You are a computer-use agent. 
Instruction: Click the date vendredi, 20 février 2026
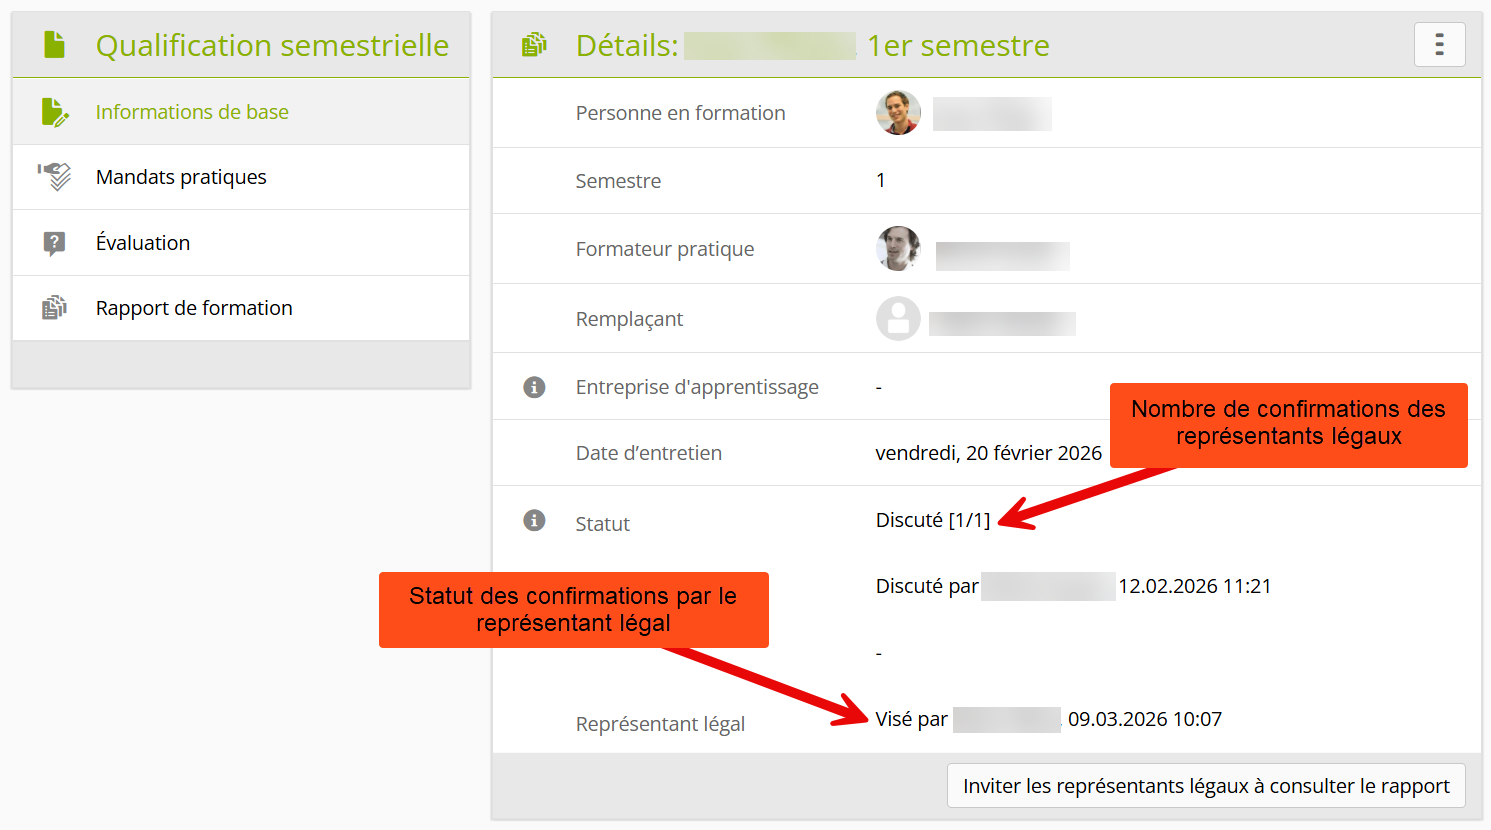click(988, 453)
